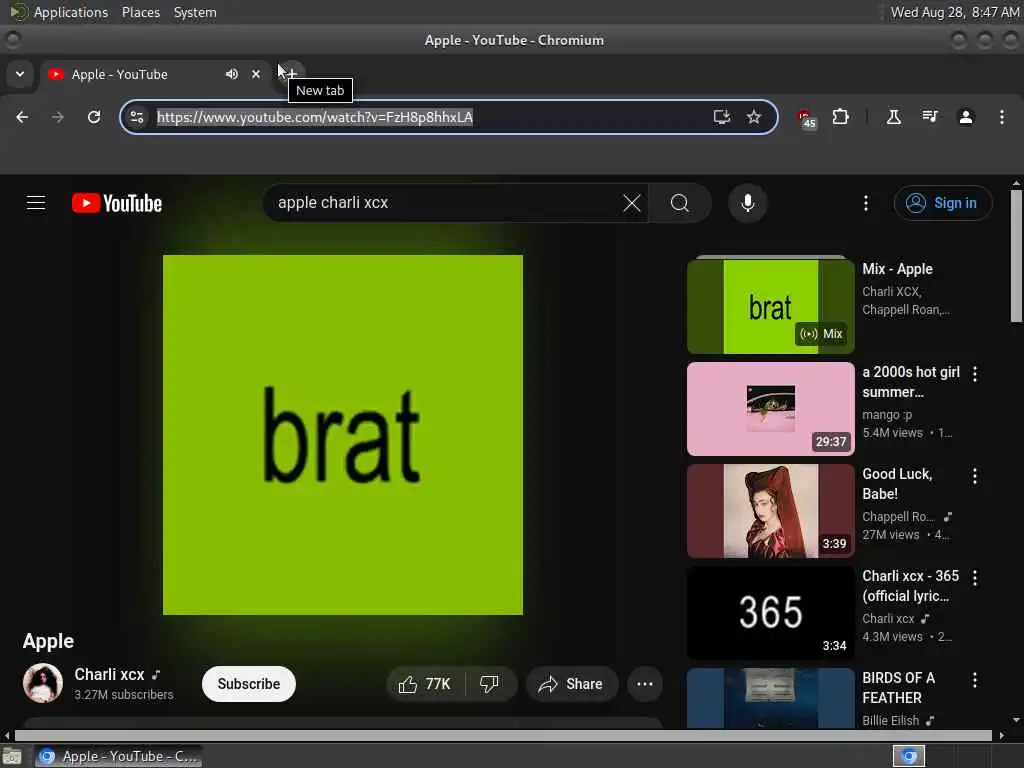The image size is (1024, 768).
Task: Open the Mix - Apple thumbnail
Action: (771, 306)
